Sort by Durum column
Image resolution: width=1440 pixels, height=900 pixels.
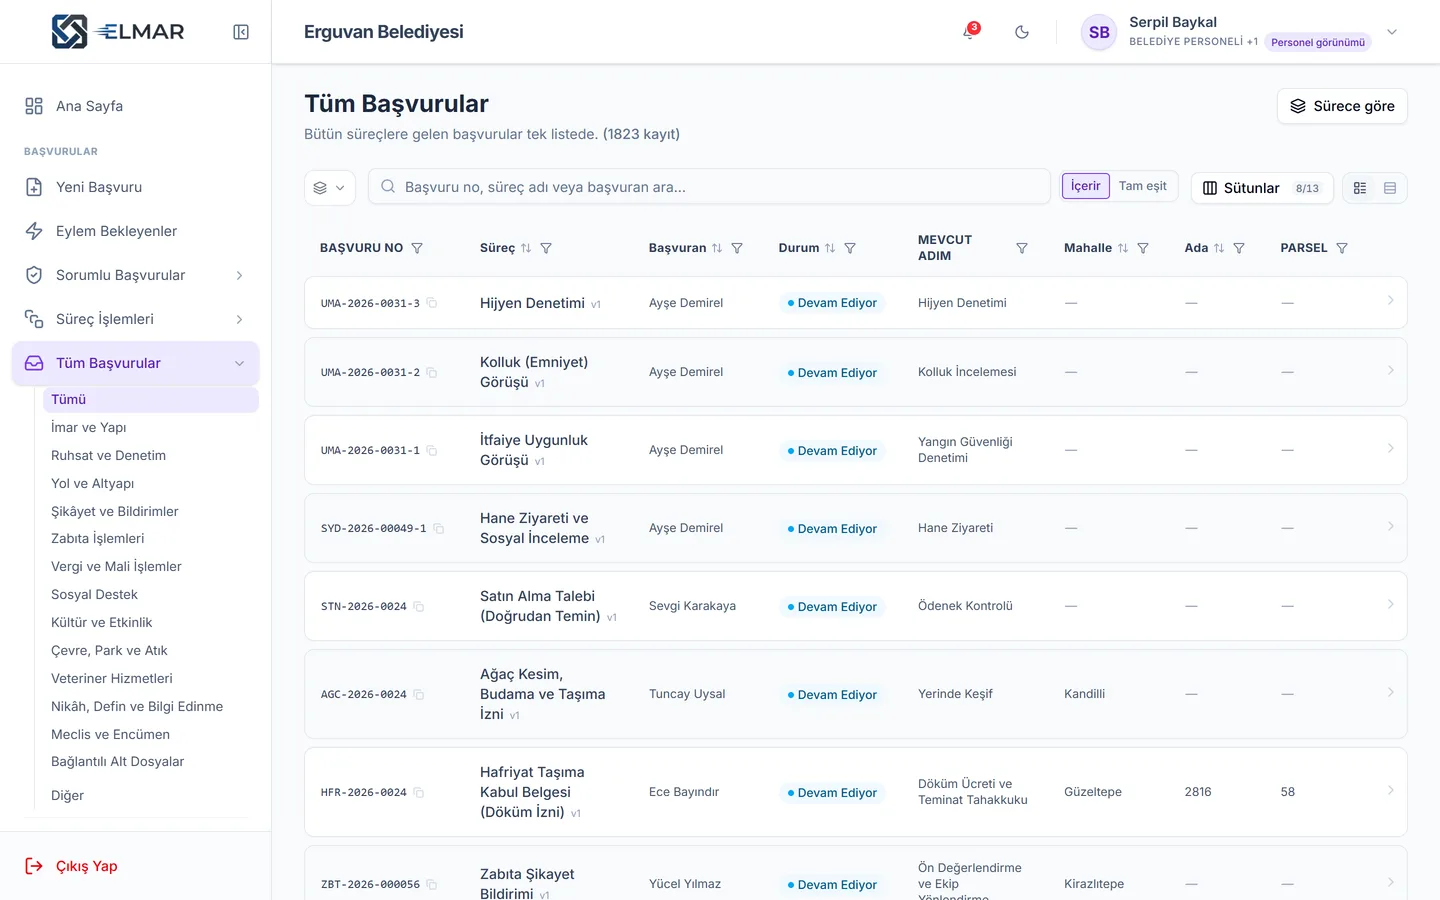(x=830, y=248)
